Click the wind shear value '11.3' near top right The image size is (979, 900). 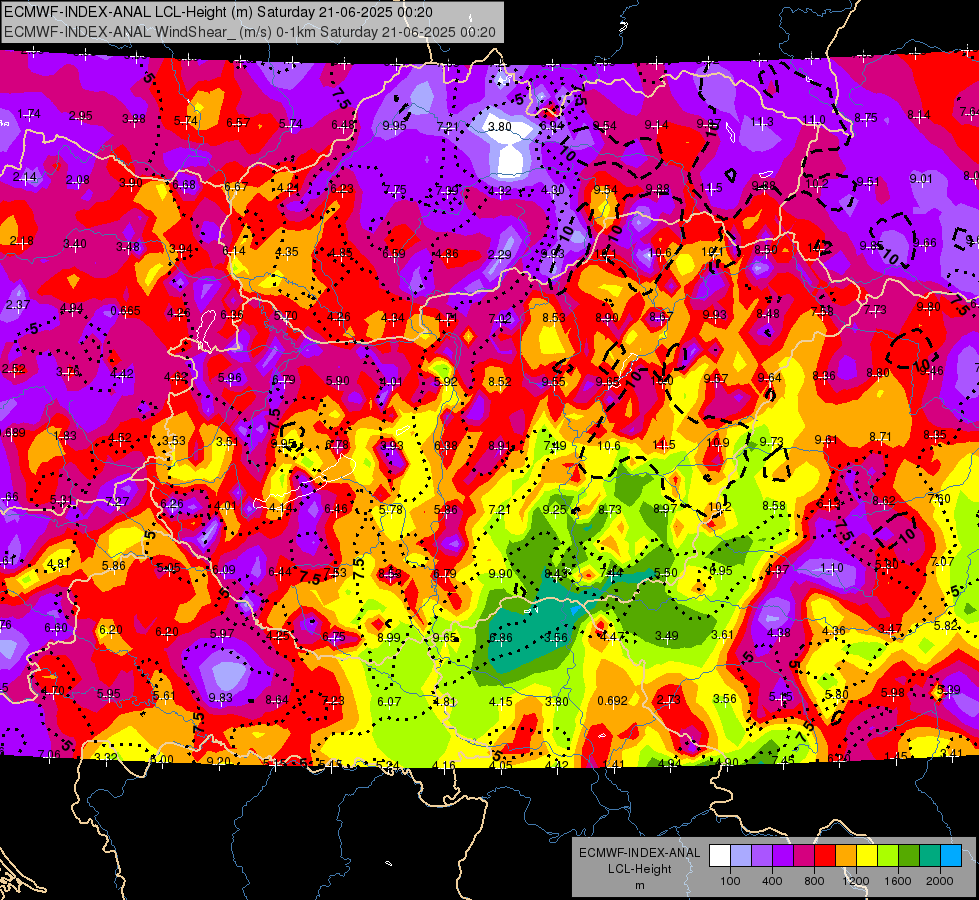point(762,122)
